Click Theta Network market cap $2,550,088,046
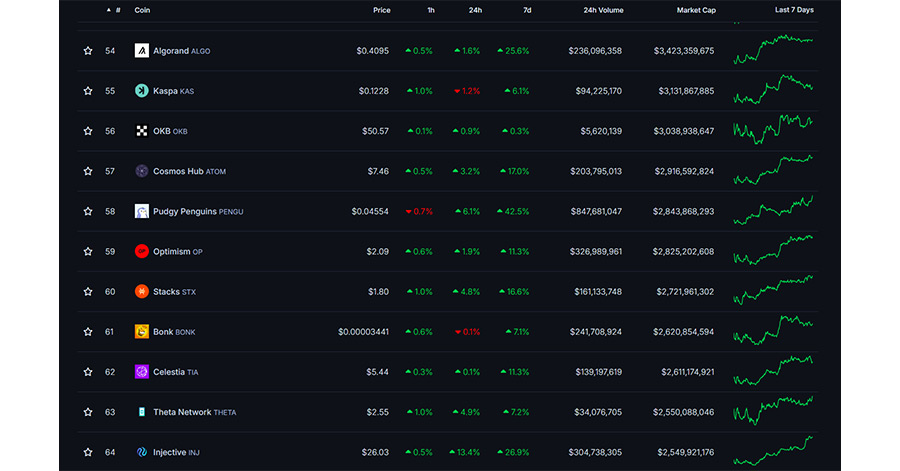The image size is (900, 471). point(684,412)
